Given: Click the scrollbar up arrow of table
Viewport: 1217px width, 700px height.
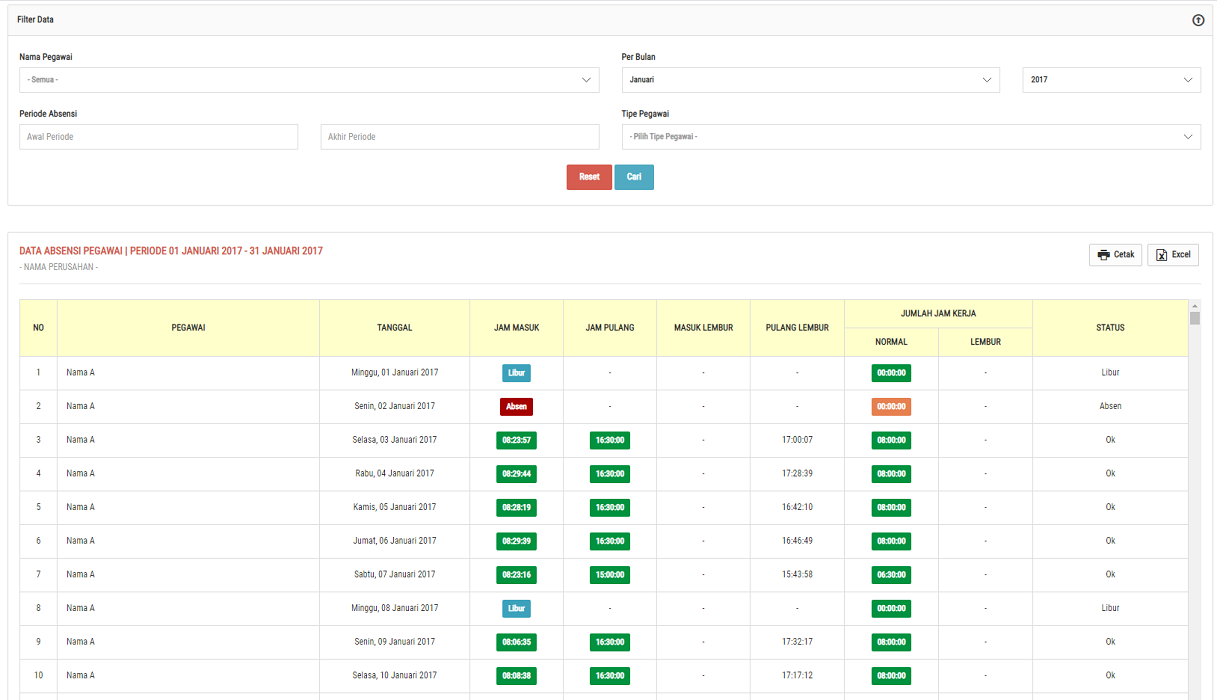Looking at the screenshot, I should 1194,306.
